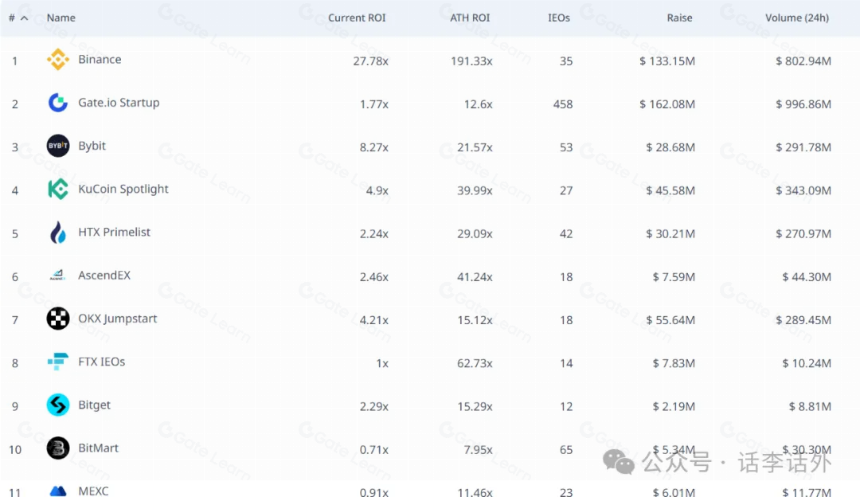Select OKX Jumpstart ATH ROI 15.12x
The image size is (860, 497).
pyautogui.click(x=475, y=320)
